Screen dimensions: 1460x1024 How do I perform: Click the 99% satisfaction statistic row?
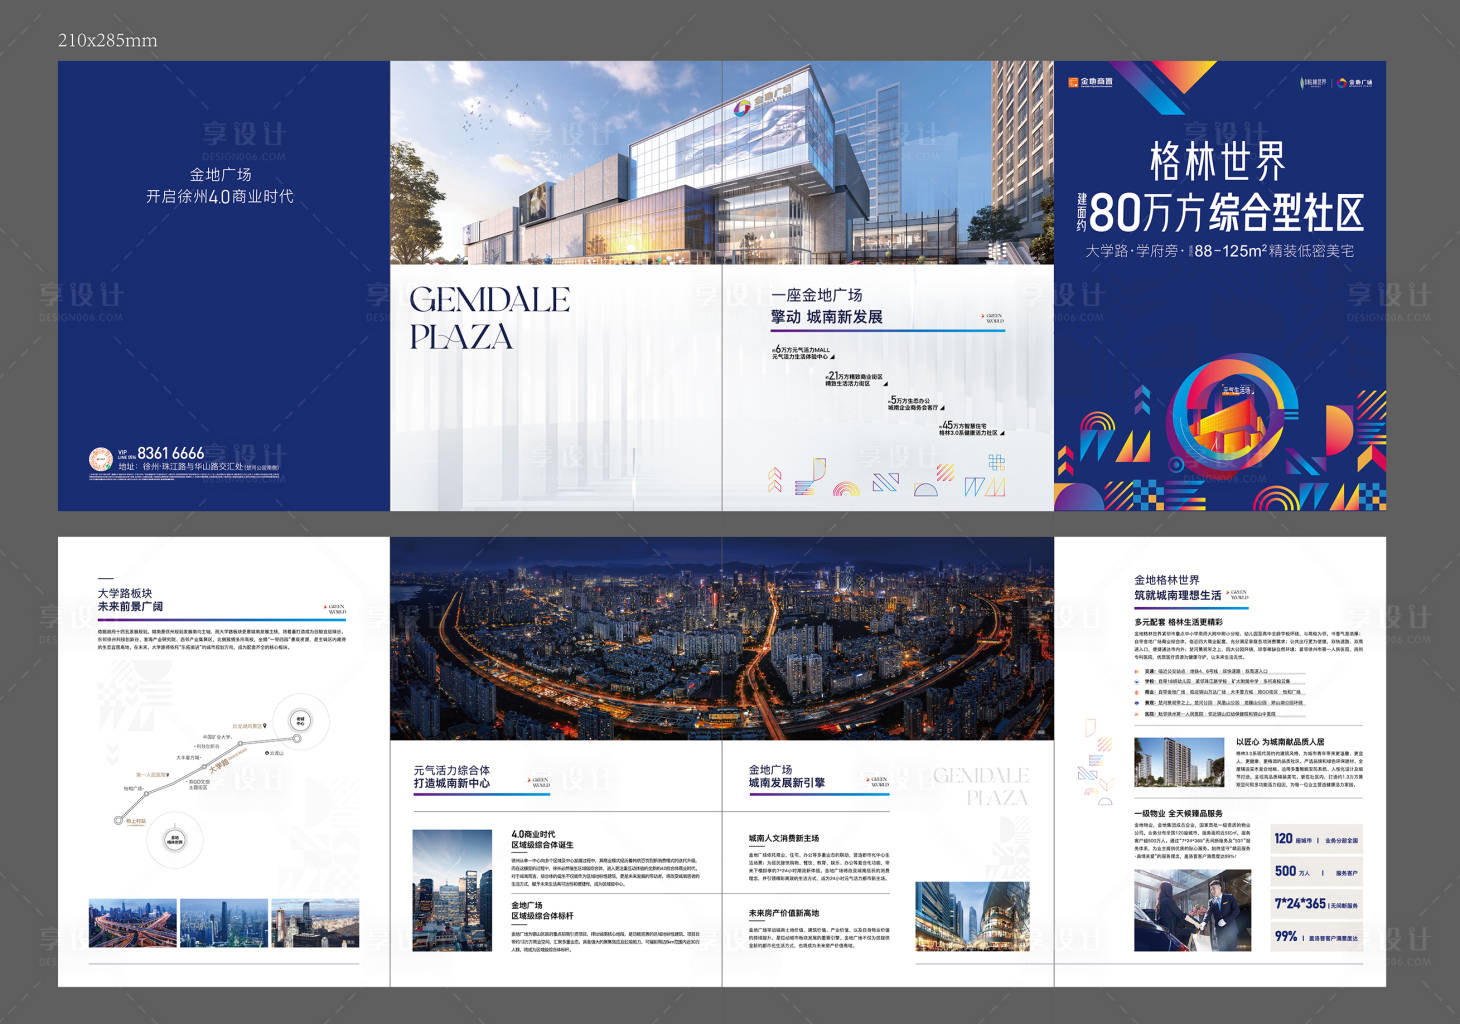pyautogui.click(x=1315, y=937)
